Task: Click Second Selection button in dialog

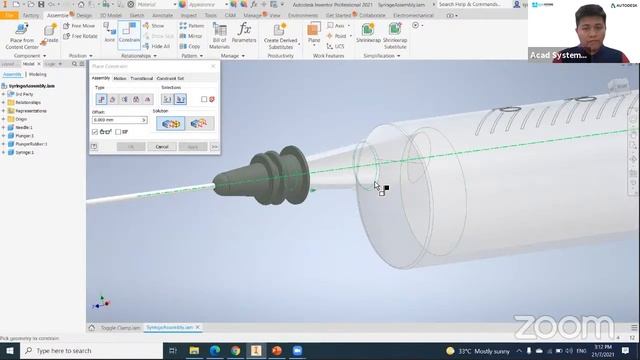Action: click(180, 99)
